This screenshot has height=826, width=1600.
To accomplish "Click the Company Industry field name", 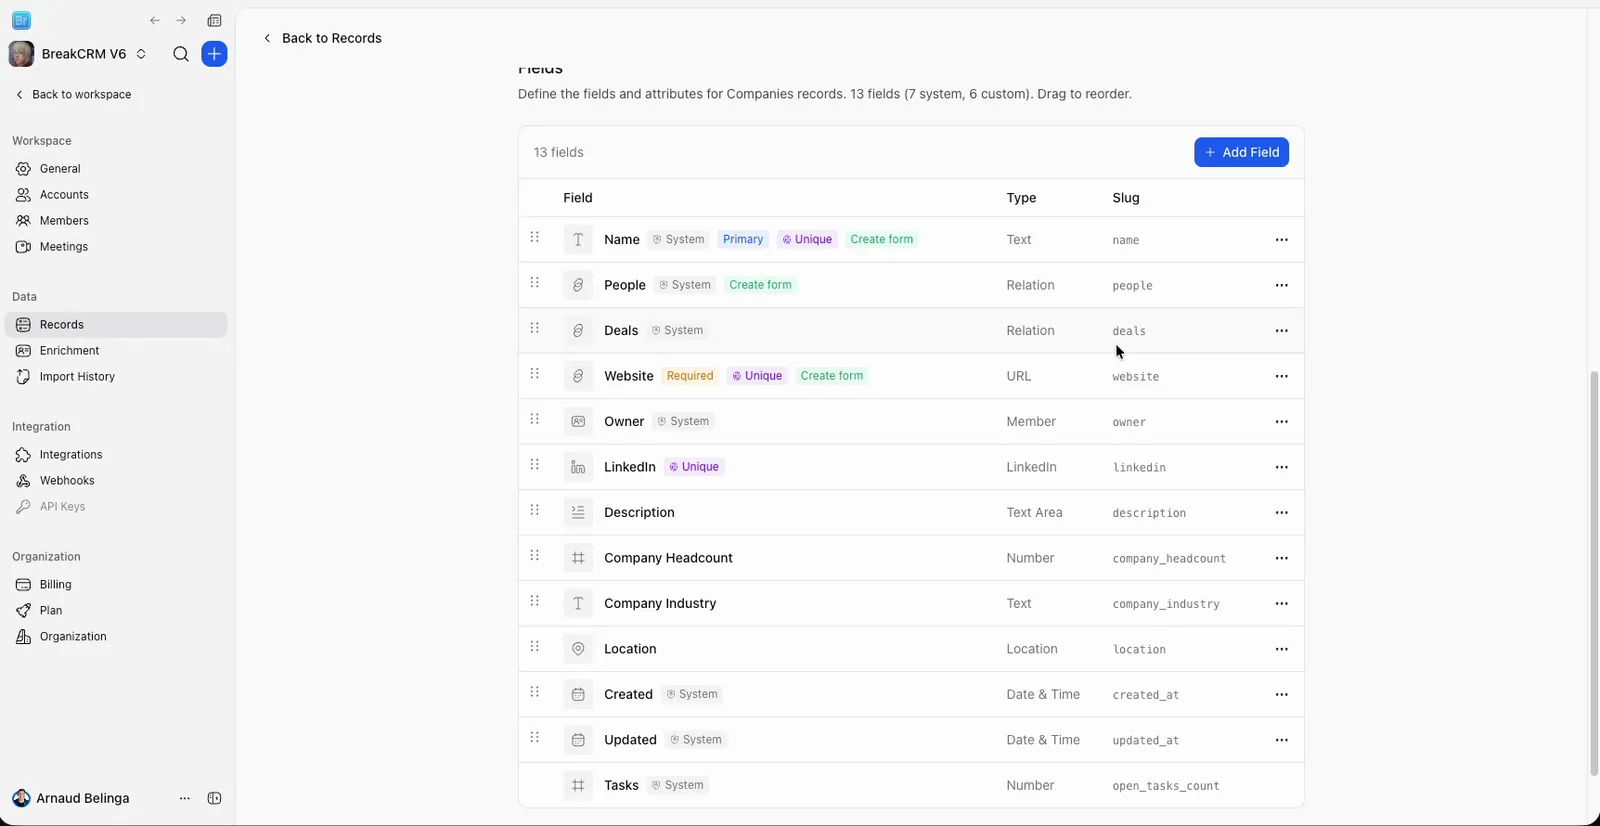I will click(x=660, y=603).
